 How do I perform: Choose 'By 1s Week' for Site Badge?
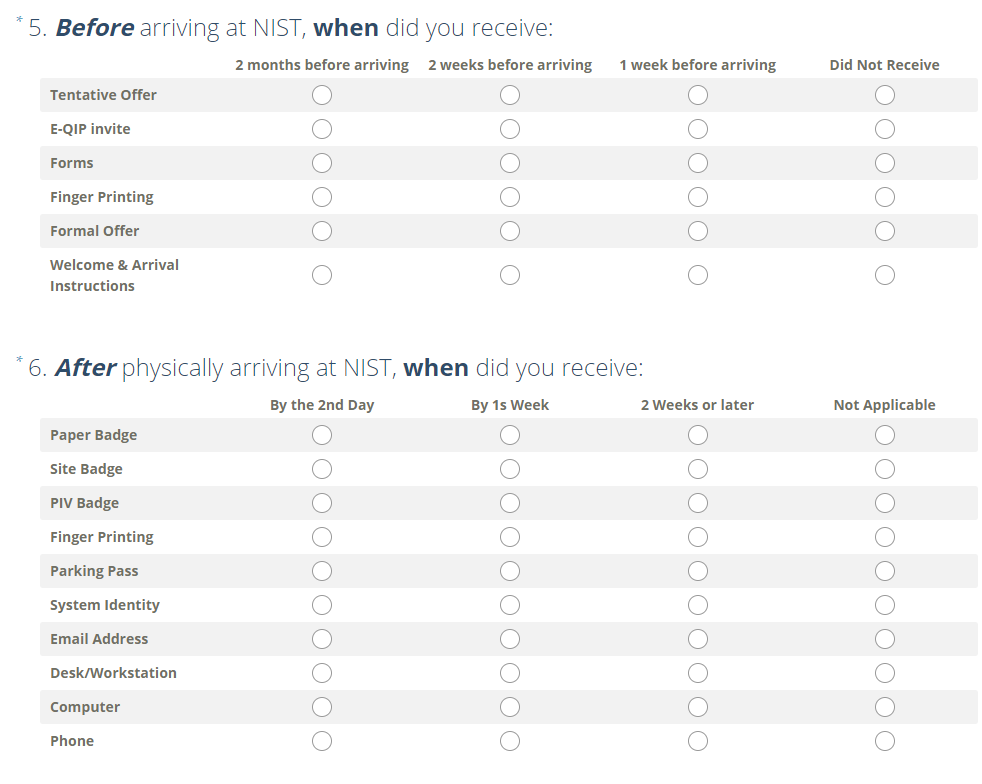[510, 469]
